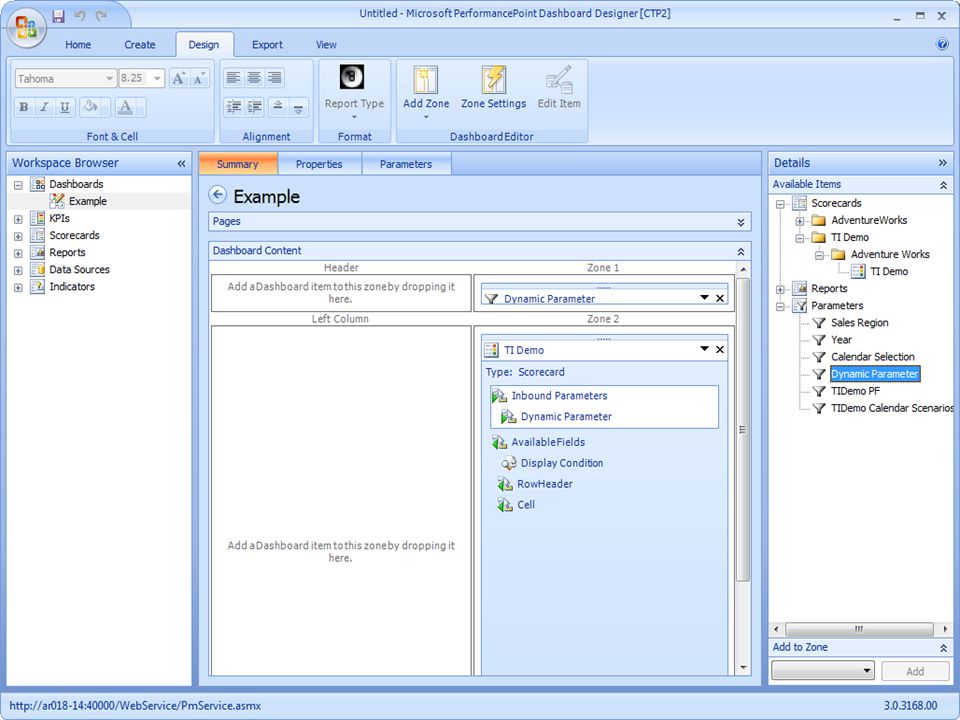
Task: Switch to the Export ribbon tab
Action: click(x=267, y=45)
